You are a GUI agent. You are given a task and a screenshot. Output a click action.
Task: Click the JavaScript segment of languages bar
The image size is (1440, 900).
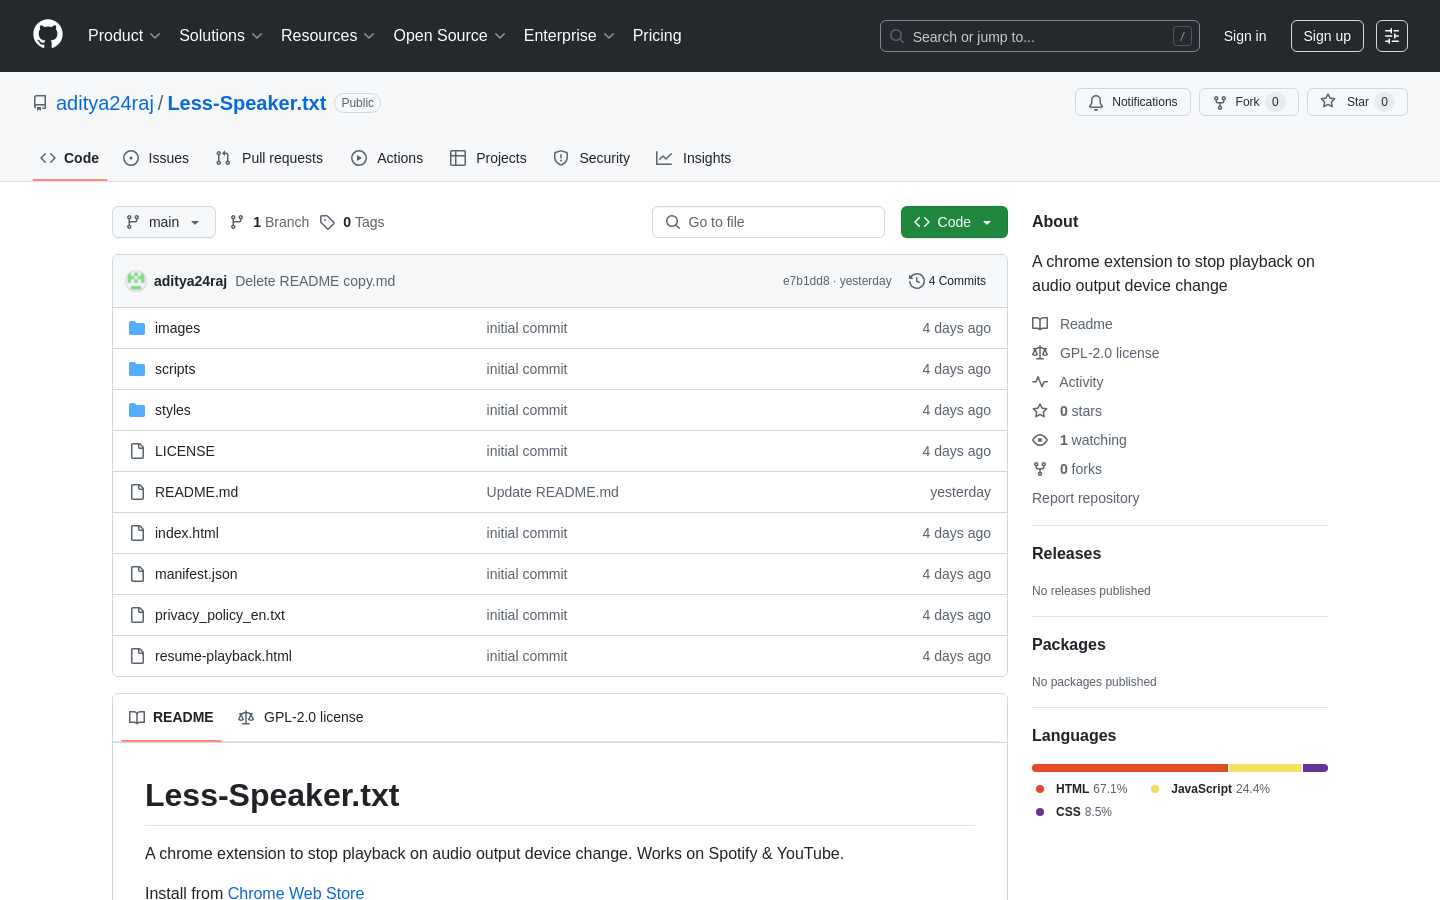(1265, 768)
